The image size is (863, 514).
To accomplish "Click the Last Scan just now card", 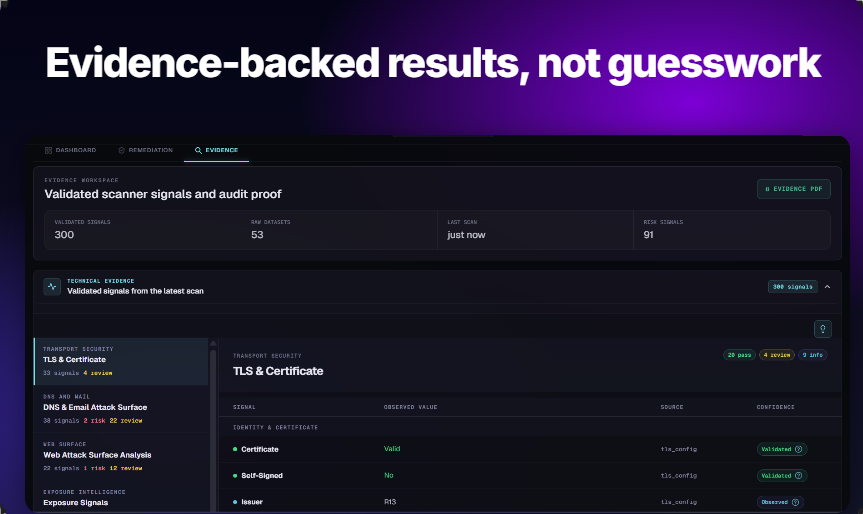I will [536, 229].
